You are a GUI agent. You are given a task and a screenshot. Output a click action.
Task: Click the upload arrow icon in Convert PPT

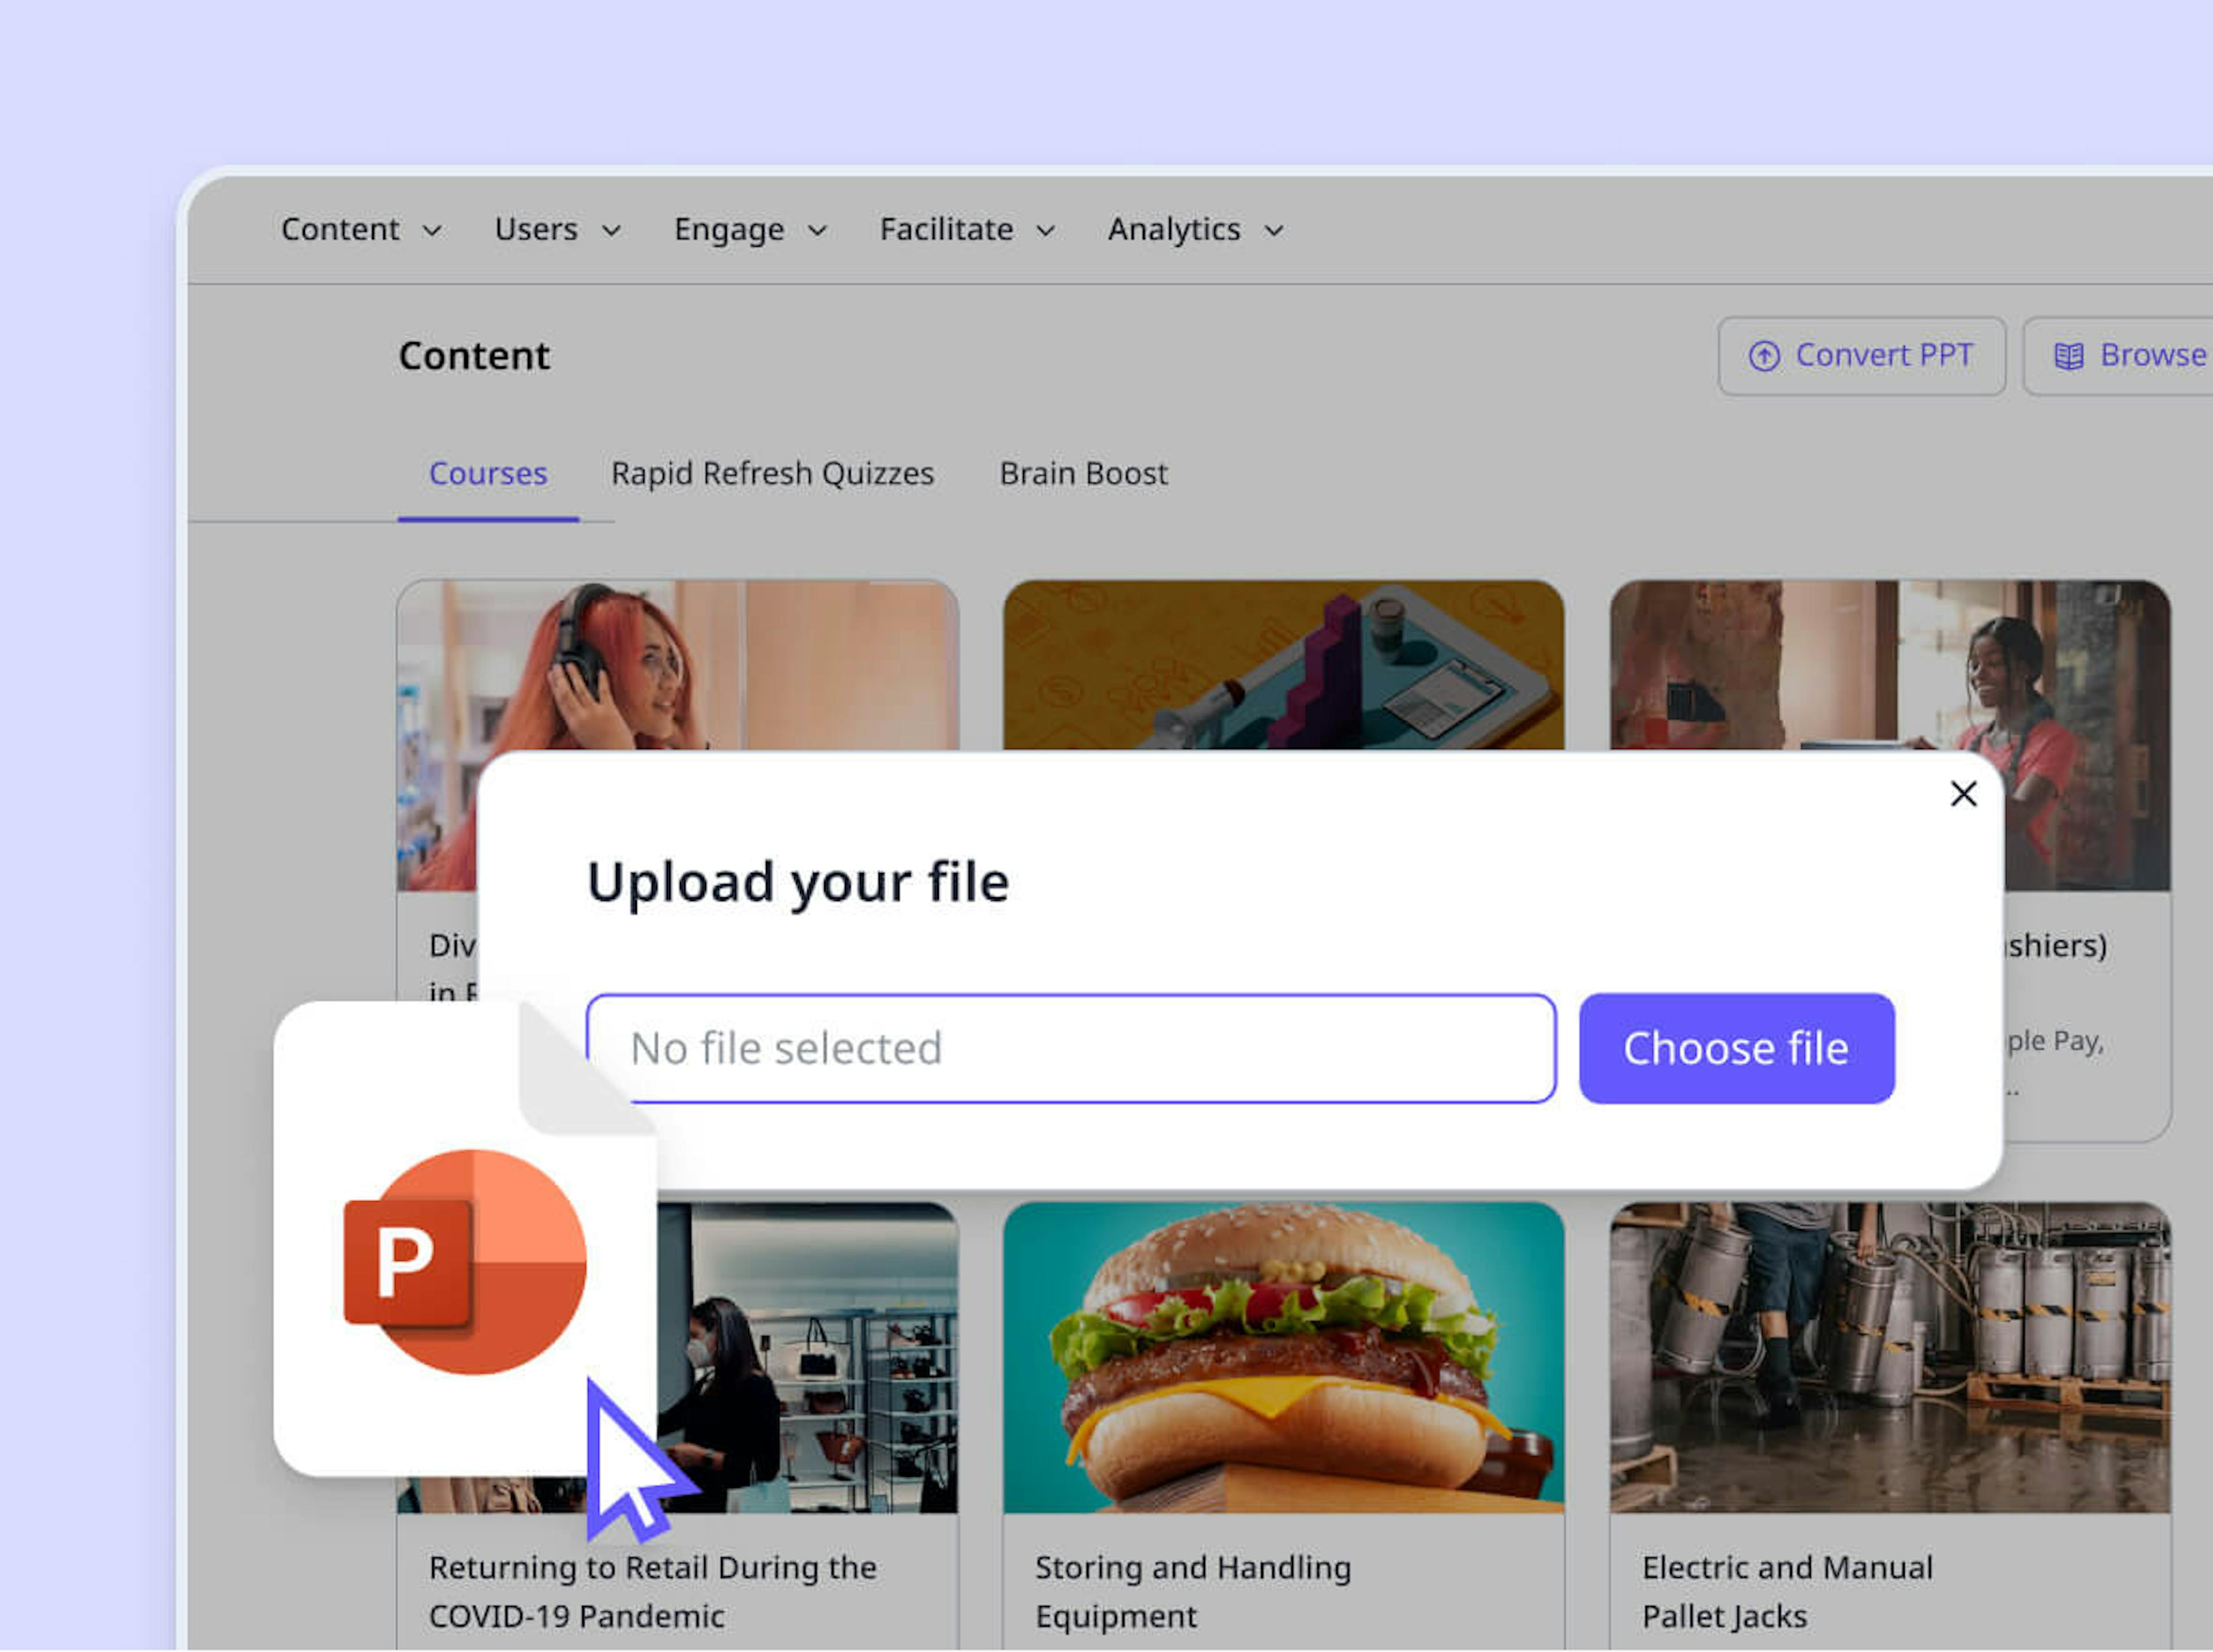[x=1764, y=356]
